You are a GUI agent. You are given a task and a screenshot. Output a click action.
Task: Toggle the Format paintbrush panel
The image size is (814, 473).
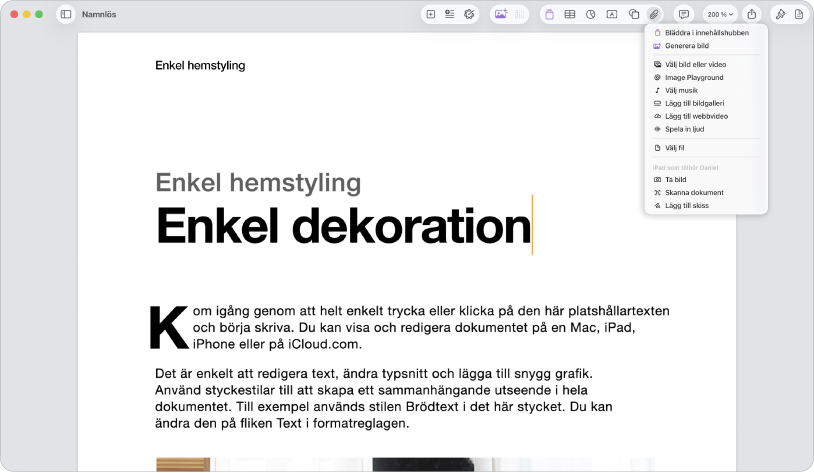click(x=780, y=15)
